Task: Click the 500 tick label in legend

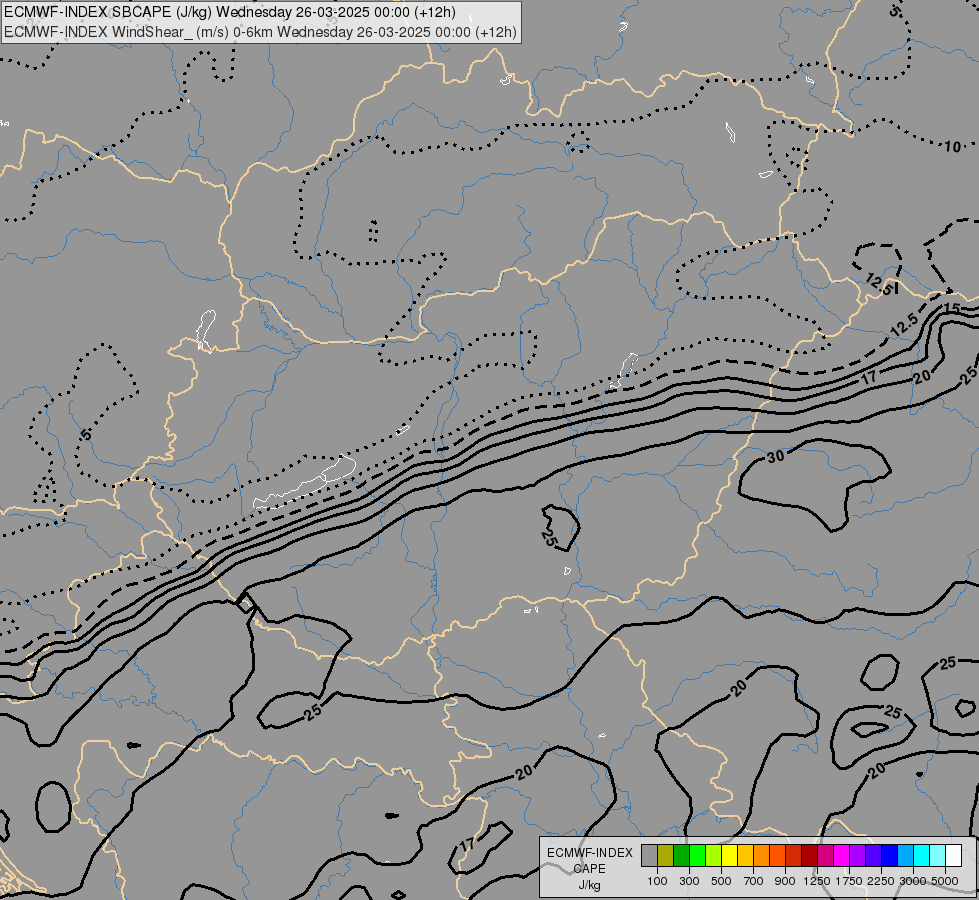Action: click(x=721, y=881)
